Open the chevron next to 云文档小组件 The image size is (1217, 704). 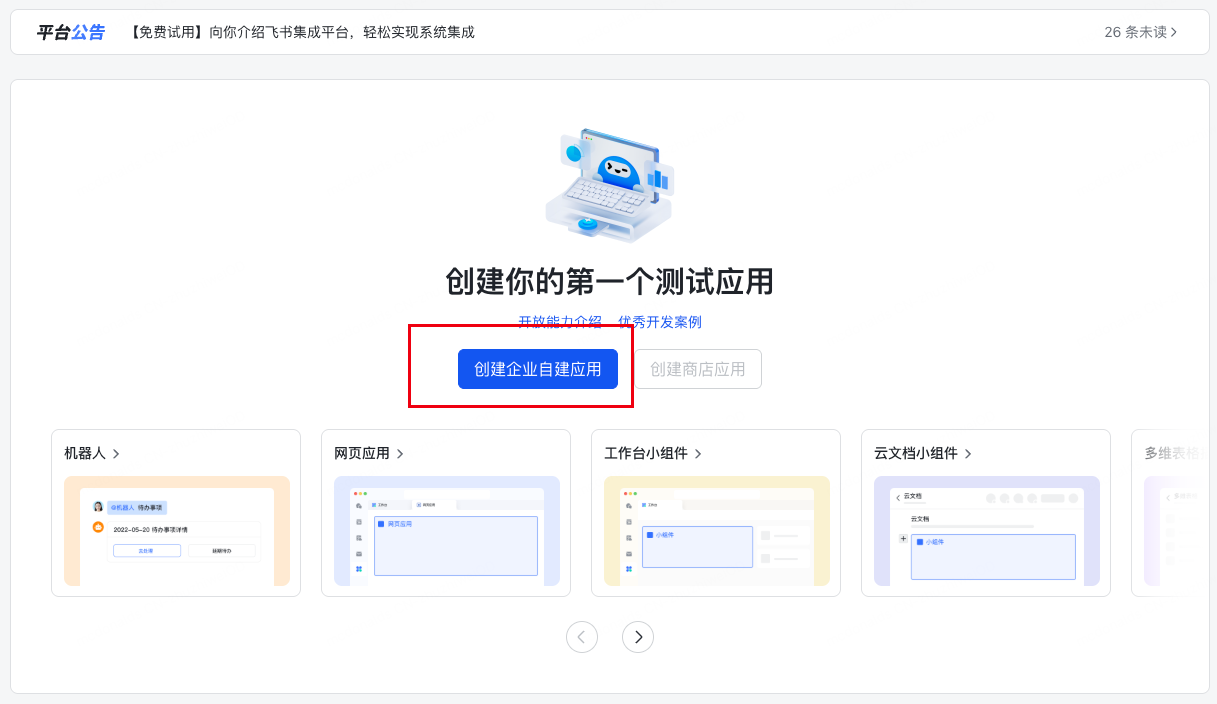coord(968,454)
